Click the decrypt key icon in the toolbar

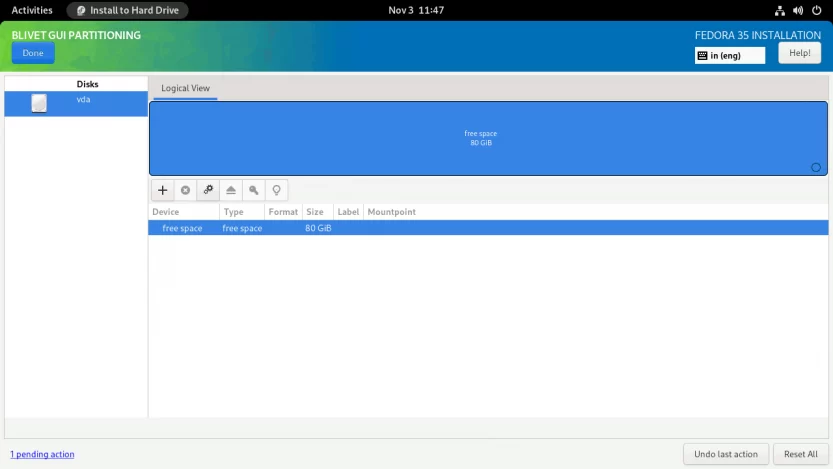click(x=253, y=190)
